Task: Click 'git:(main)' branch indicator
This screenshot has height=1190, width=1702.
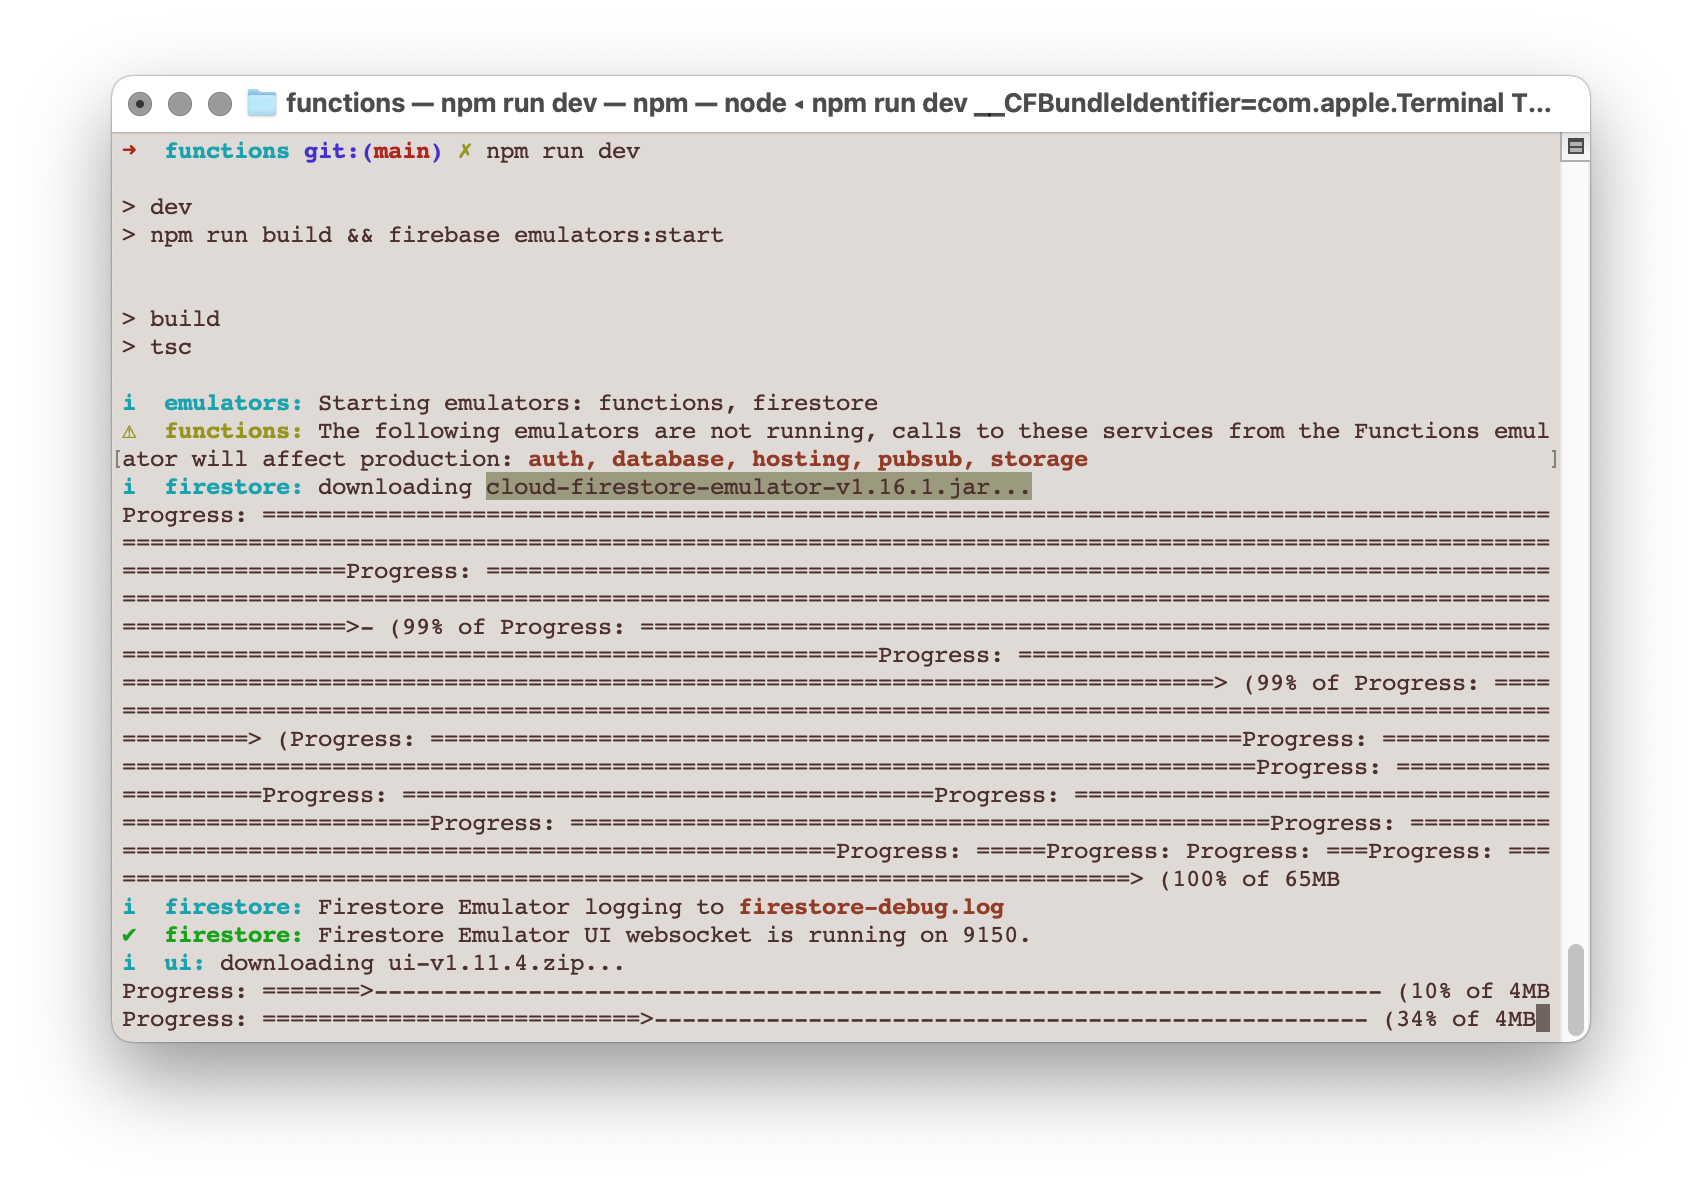Action: (x=372, y=151)
